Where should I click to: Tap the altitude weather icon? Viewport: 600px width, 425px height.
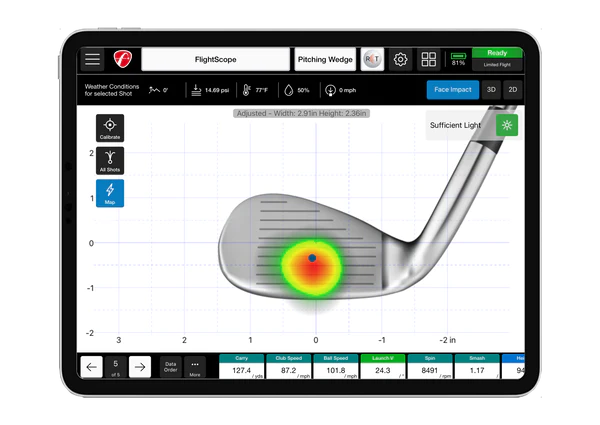coord(154,90)
